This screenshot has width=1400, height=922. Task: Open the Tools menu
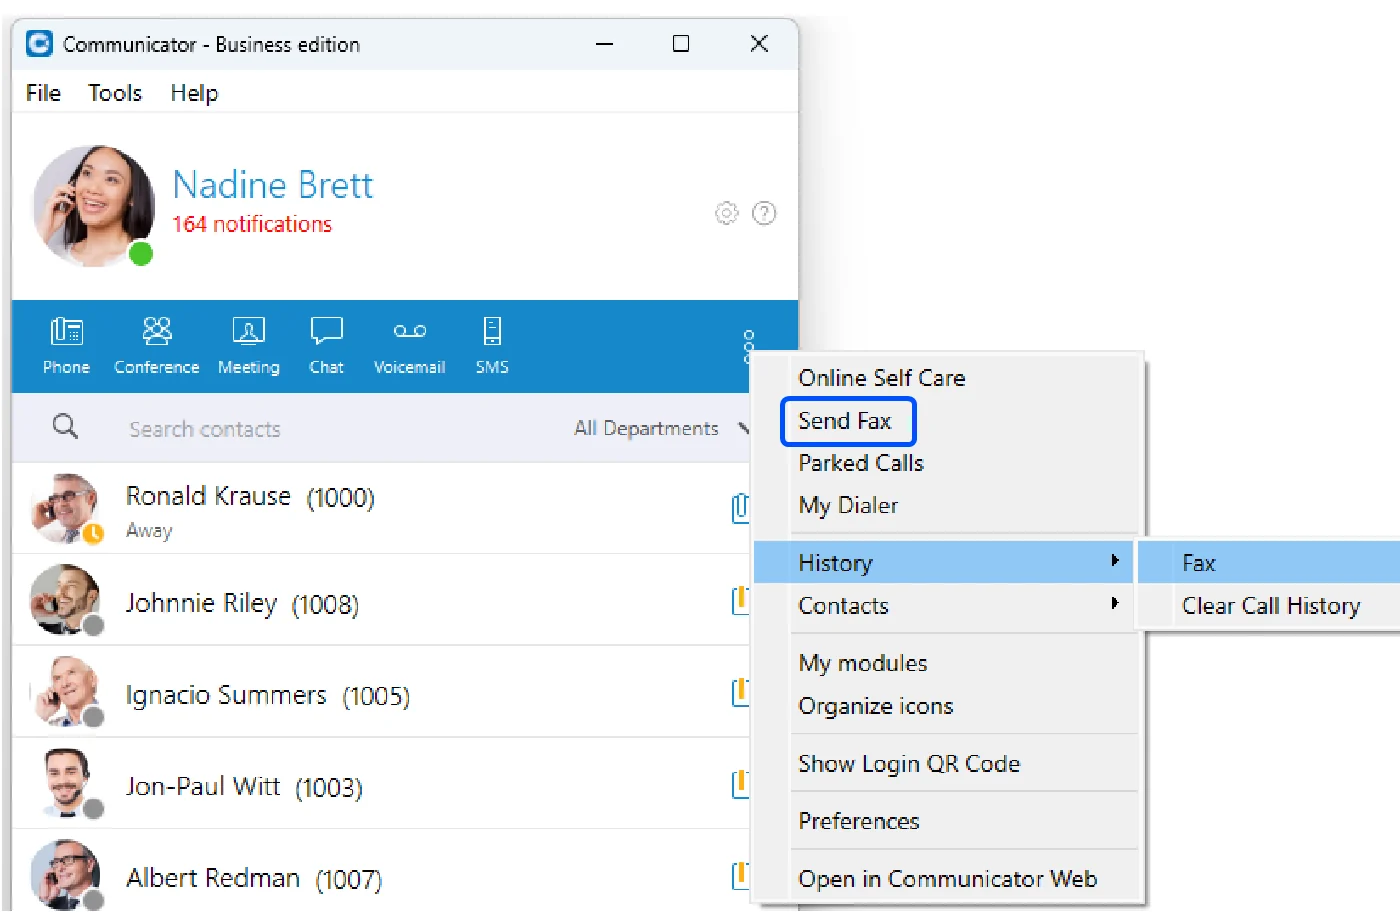pyautogui.click(x=115, y=93)
